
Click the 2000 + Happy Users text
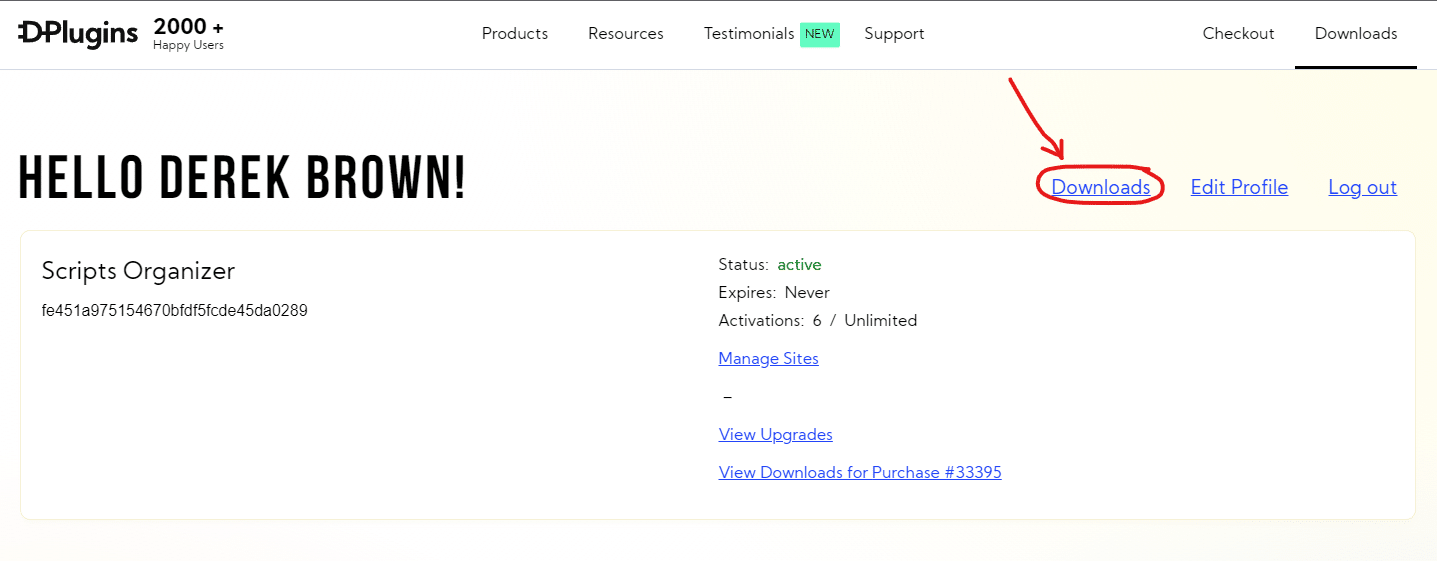pyautogui.click(x=188, y=34)
